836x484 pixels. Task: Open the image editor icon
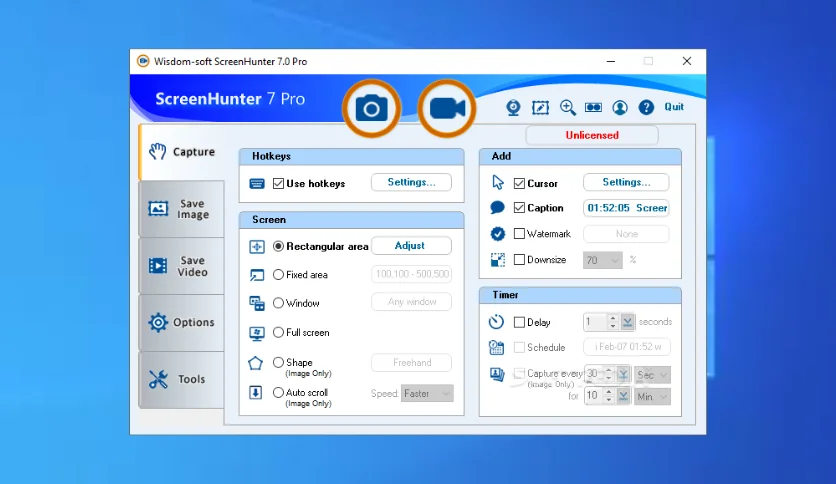[540, 108]
